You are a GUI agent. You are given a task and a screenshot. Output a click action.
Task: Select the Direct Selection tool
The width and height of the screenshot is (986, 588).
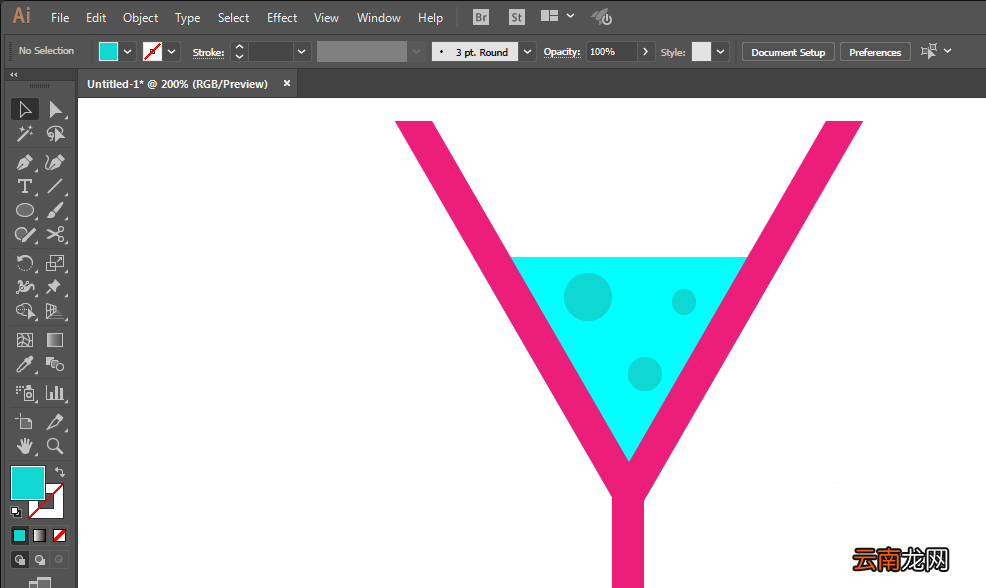click(x=55, y=109)
